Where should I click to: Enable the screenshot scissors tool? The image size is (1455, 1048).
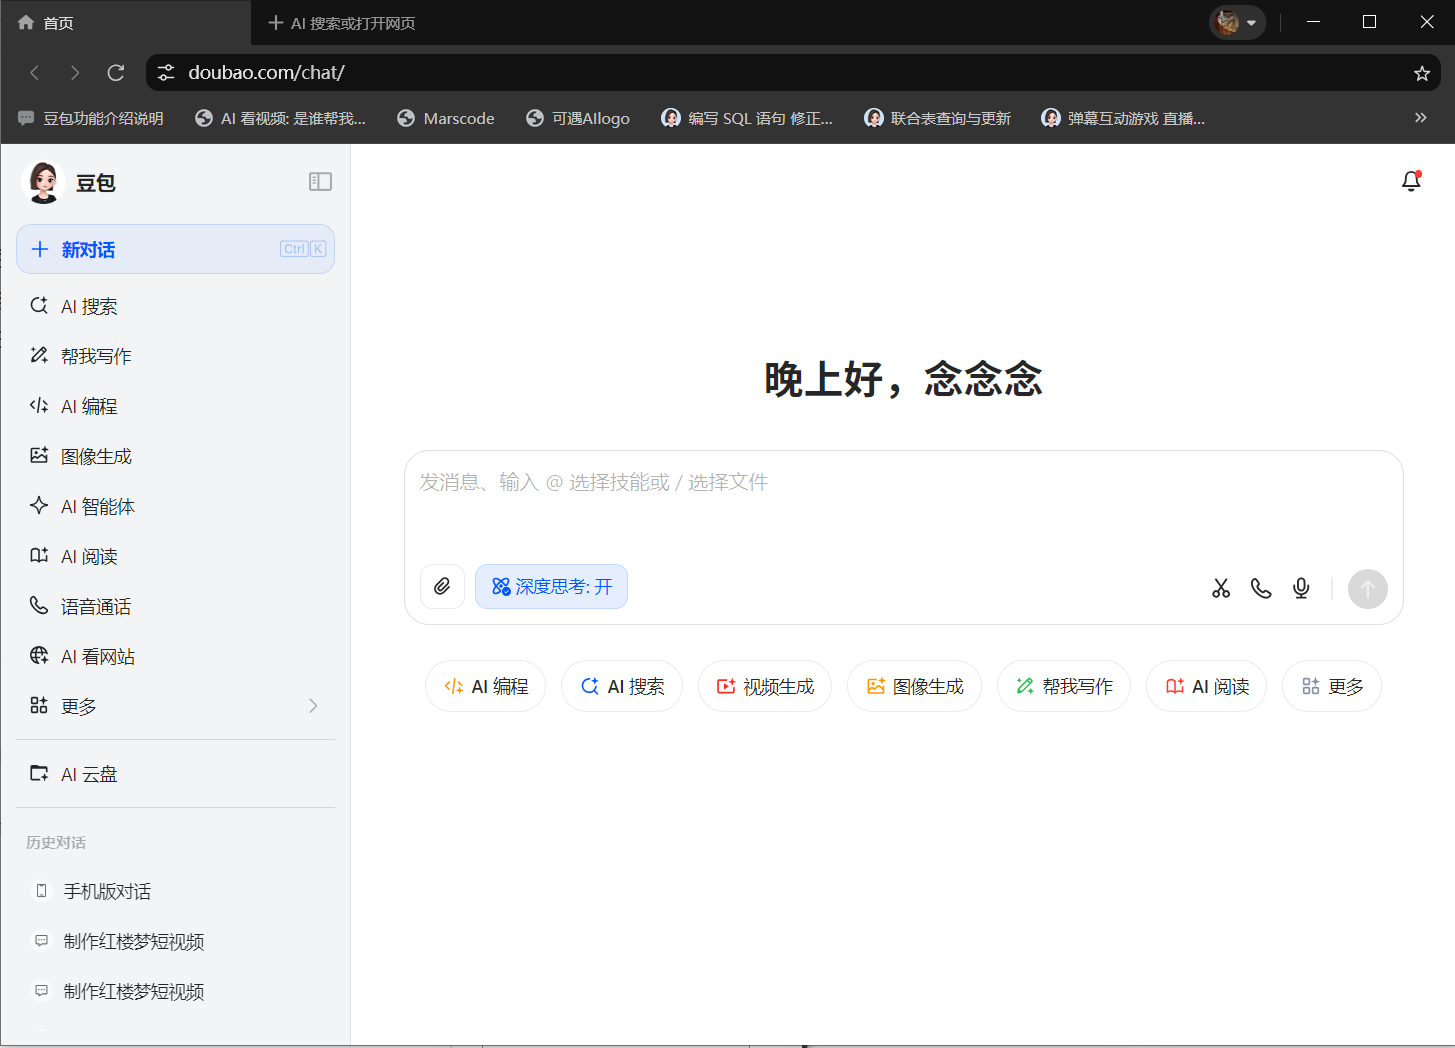pos(1221,589)
